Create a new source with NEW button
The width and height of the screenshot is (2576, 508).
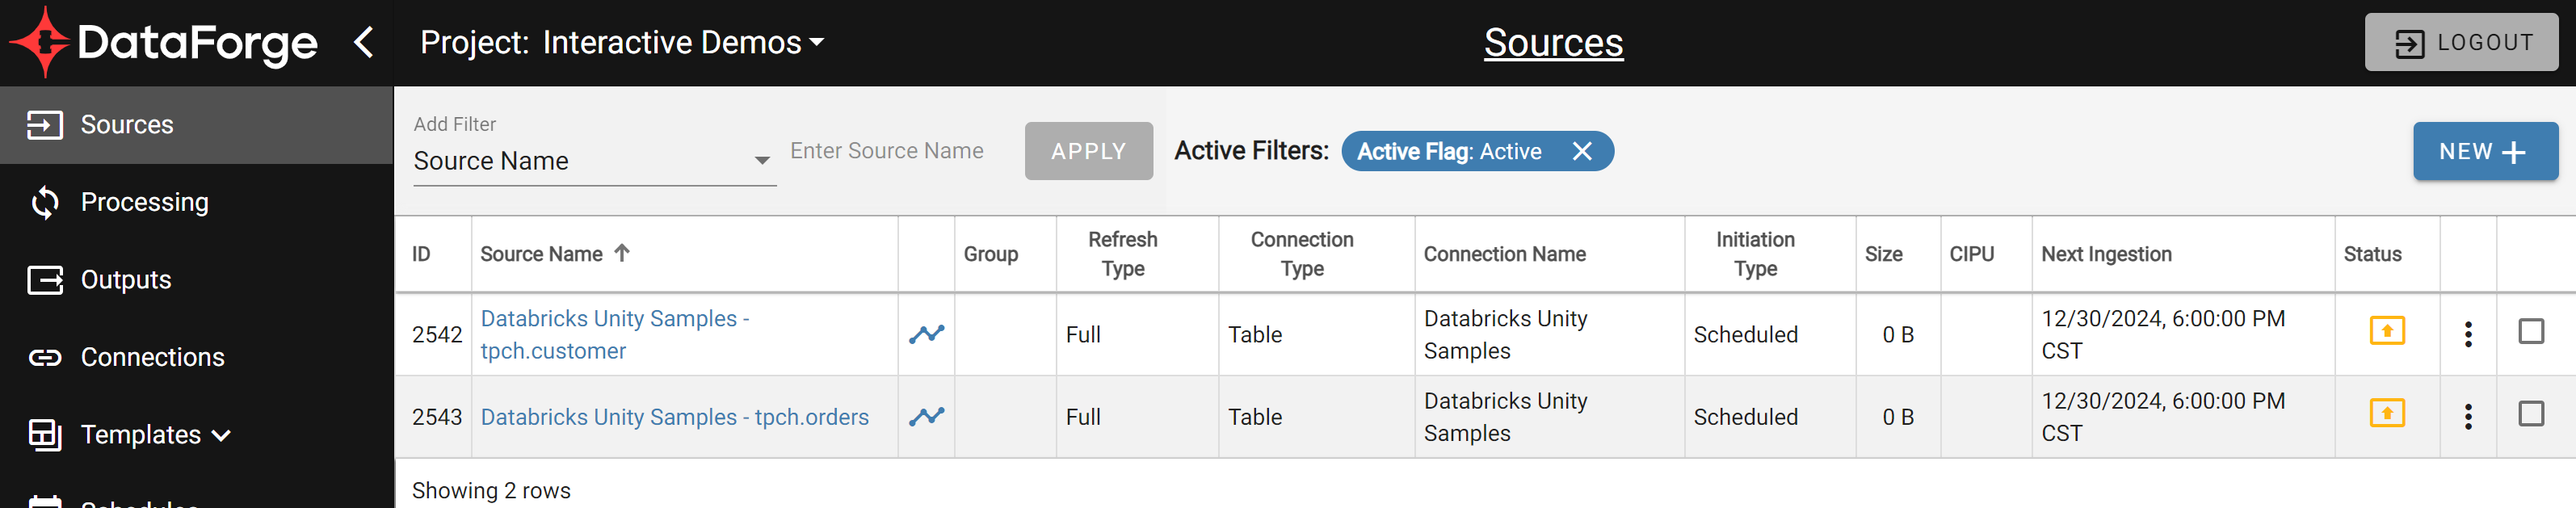2485,151
